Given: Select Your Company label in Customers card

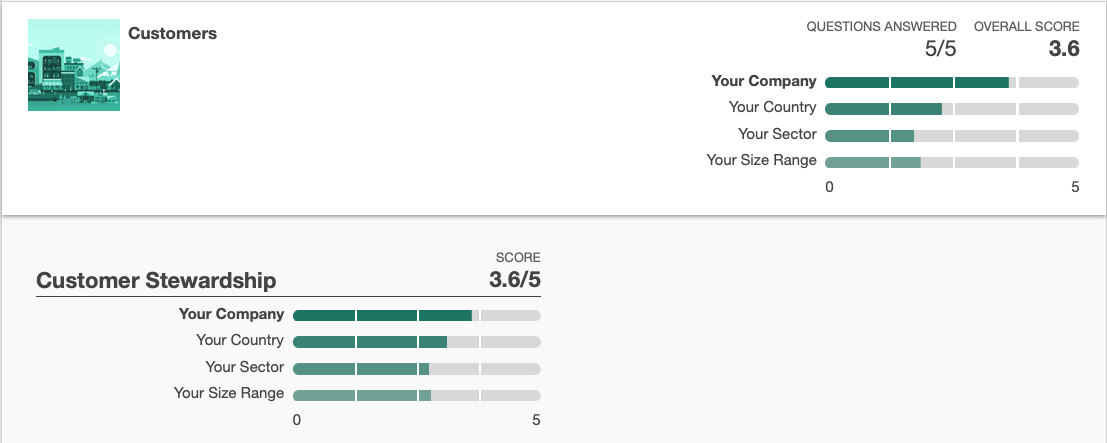Looking at the screenshot, I should (x=764, y=81).
